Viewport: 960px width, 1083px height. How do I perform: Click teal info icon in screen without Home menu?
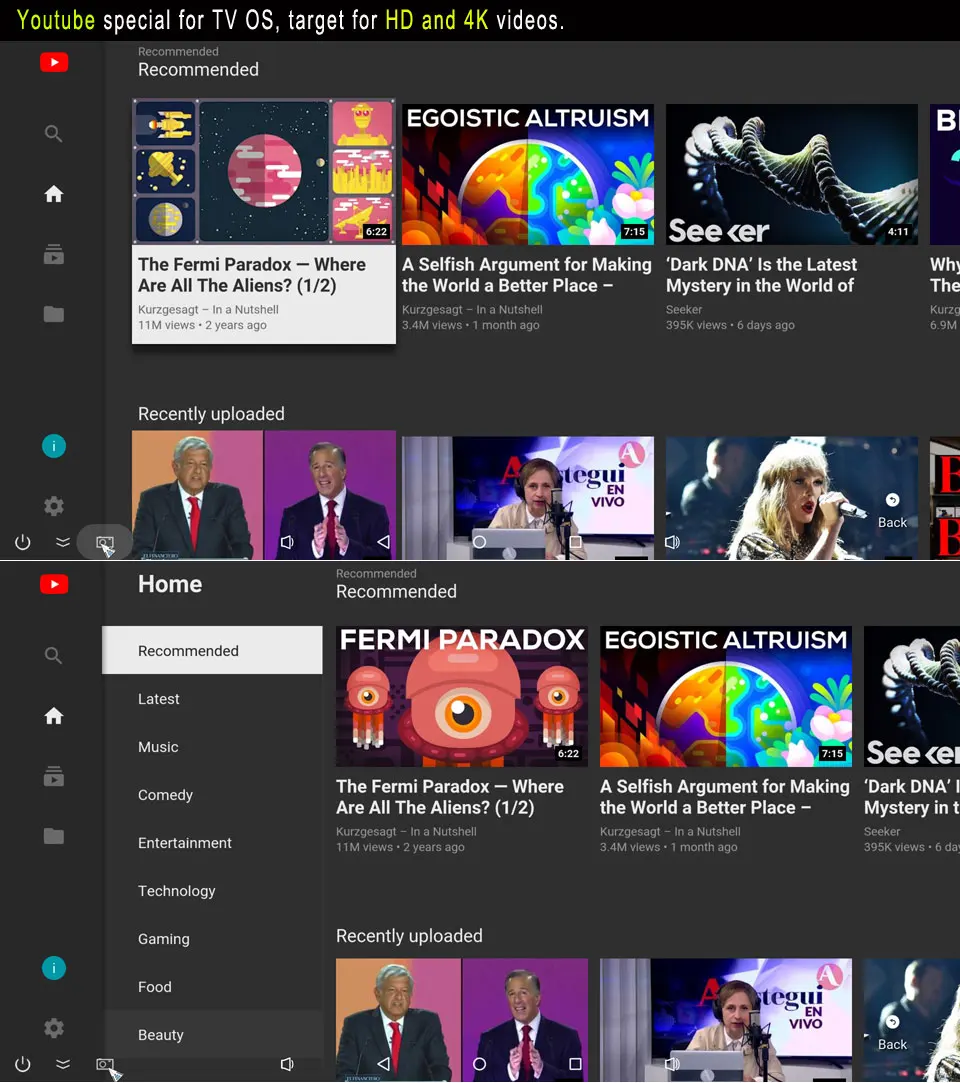[54, 446]
